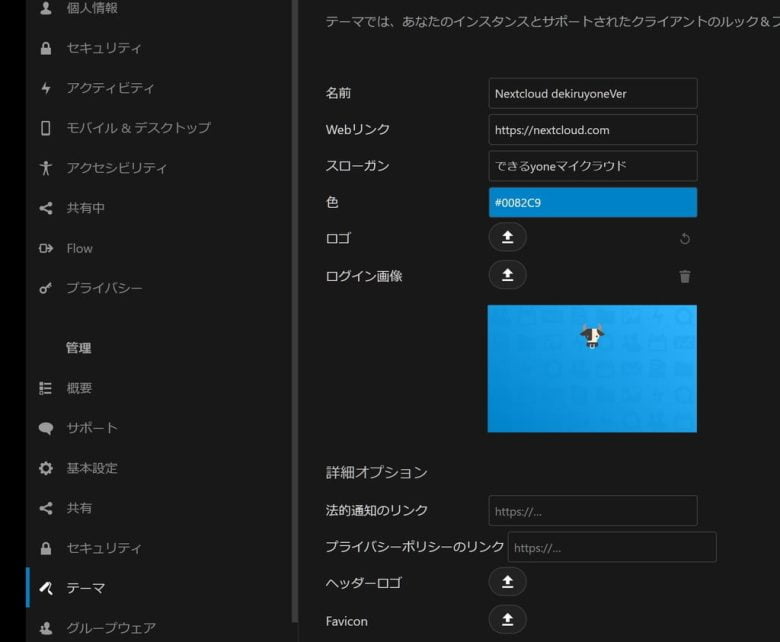The width and height of the screenshot is (780, 642).
Task: Click the sidebar vertical scrollbar
Action: (x=294, y=311)
